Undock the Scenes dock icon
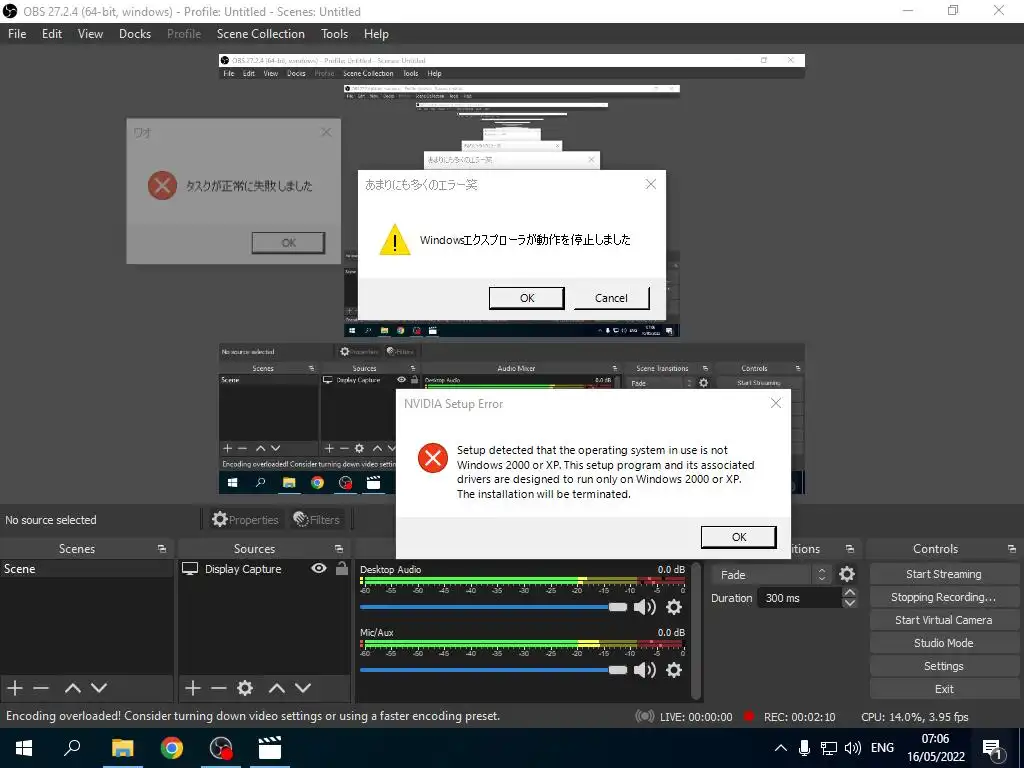1024x768 pixels. point(161,549)
